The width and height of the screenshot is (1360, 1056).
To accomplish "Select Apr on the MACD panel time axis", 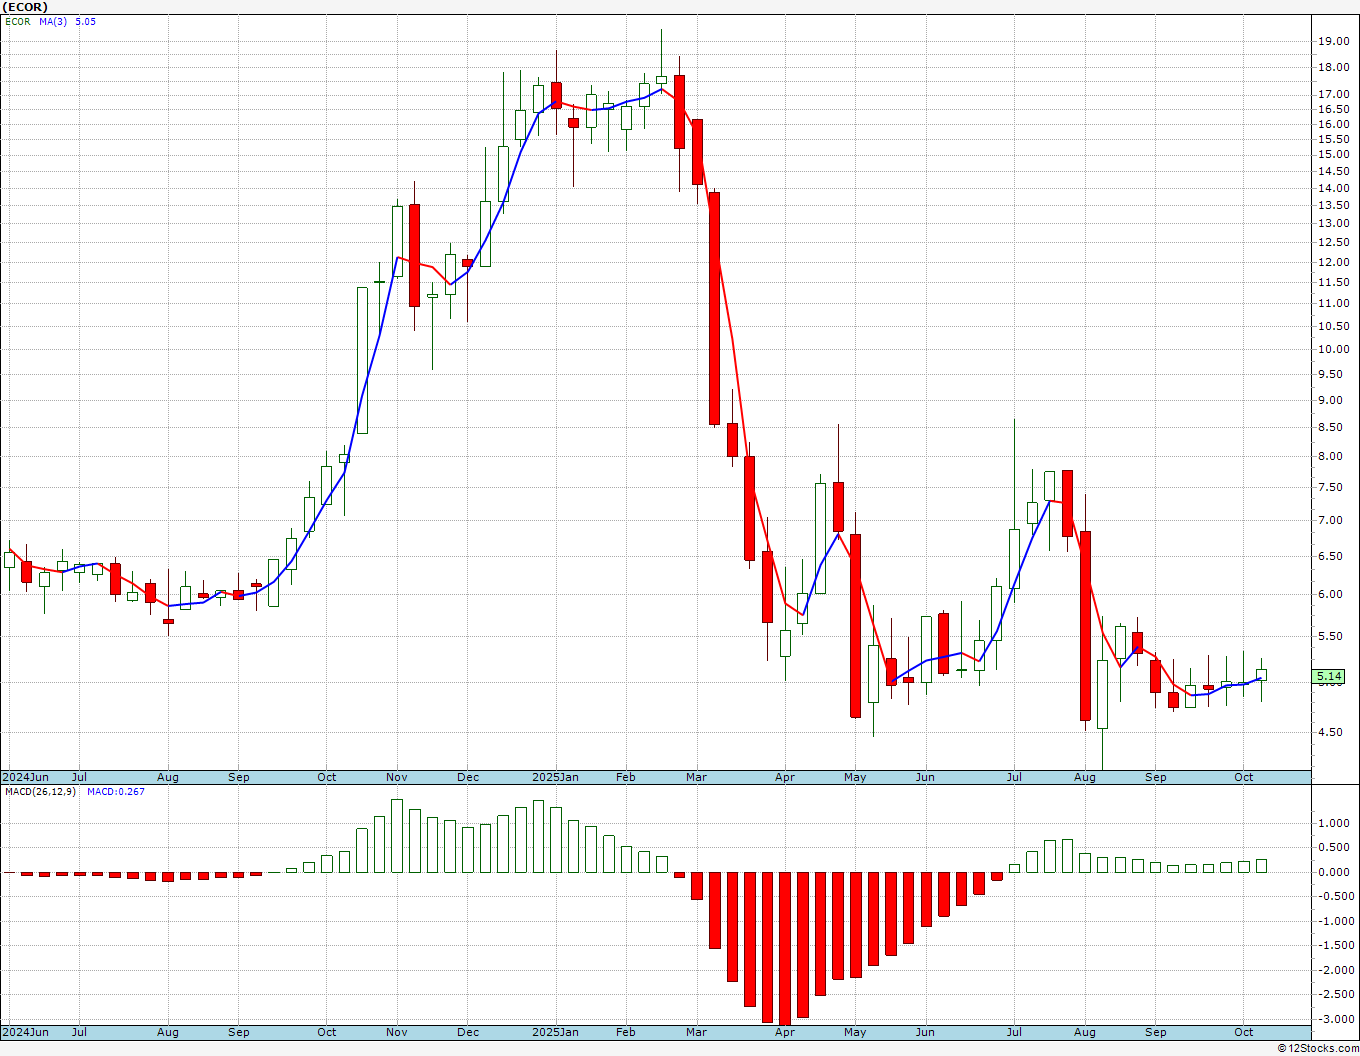I will pos(784,1032).
